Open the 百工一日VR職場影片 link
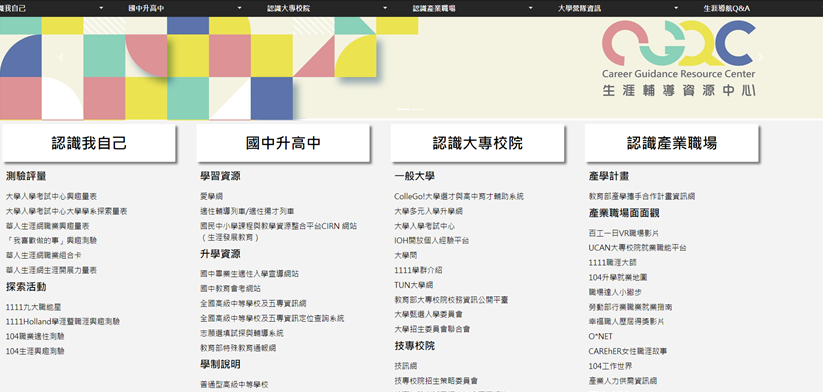Viewport: 823px width, 392px height. tap(624, 233)
